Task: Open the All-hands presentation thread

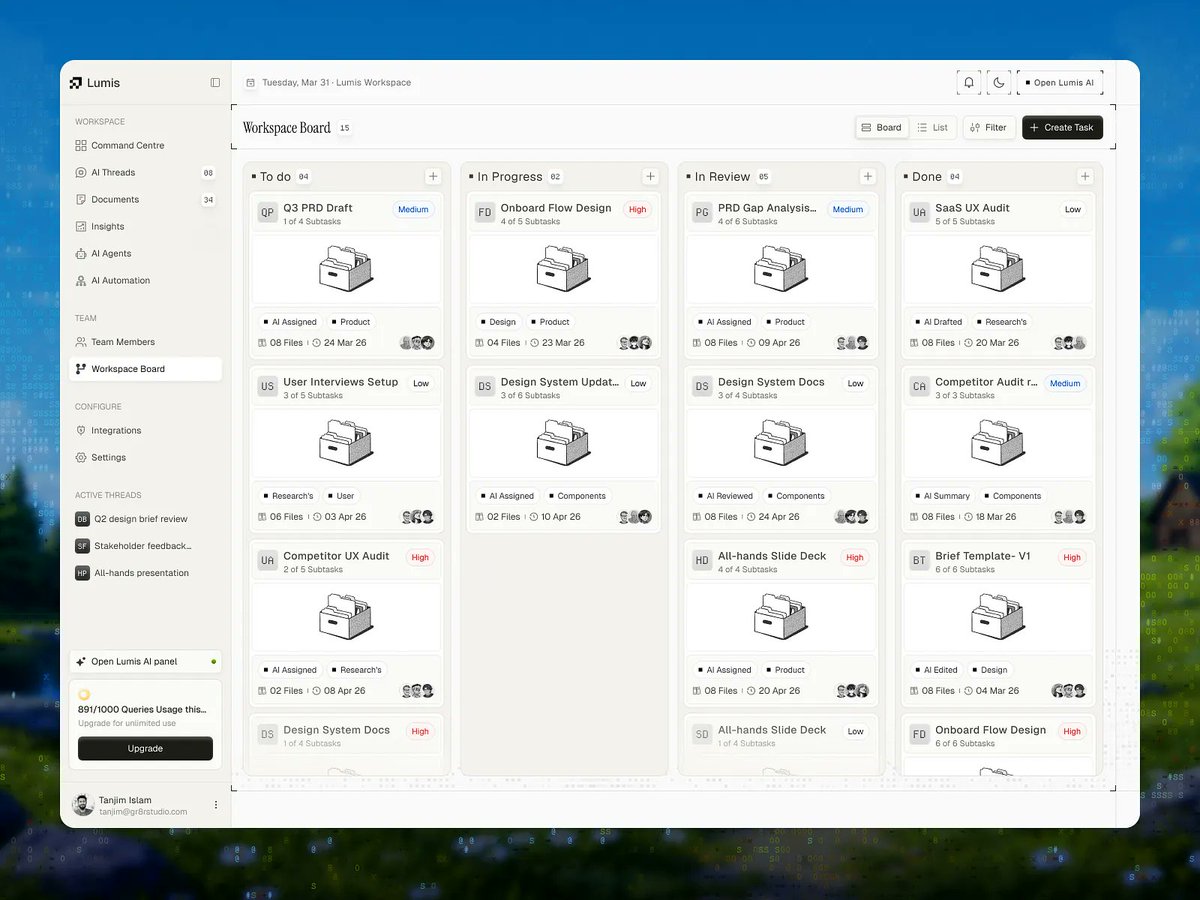Action: (145, 573)
